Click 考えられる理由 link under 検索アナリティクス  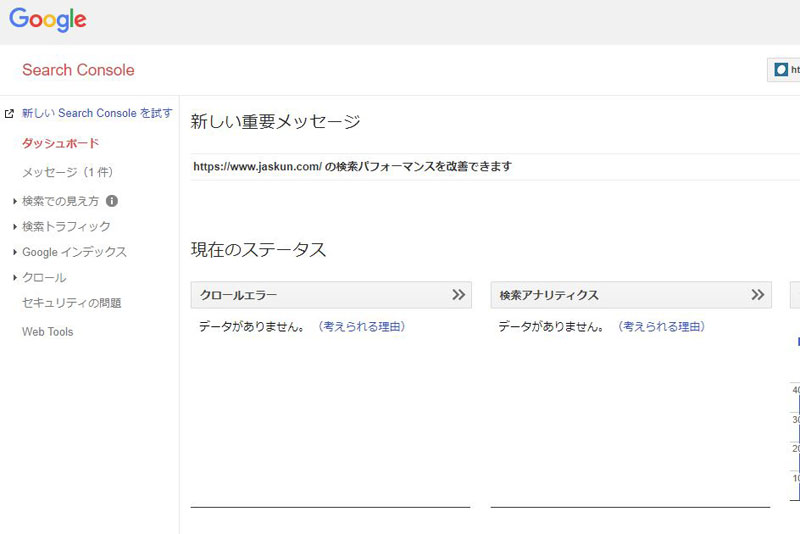[661, 326]
